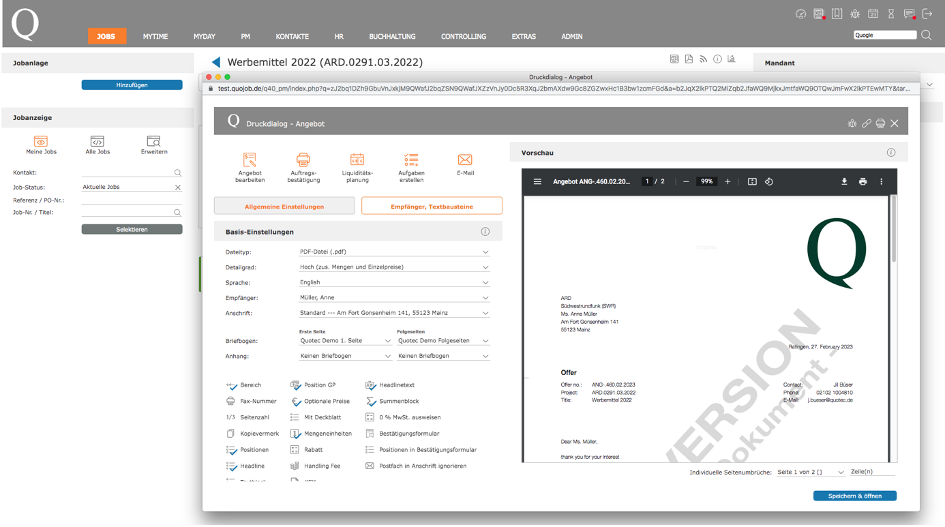Clear the Job-Status field with X

(x=178, y=188)
